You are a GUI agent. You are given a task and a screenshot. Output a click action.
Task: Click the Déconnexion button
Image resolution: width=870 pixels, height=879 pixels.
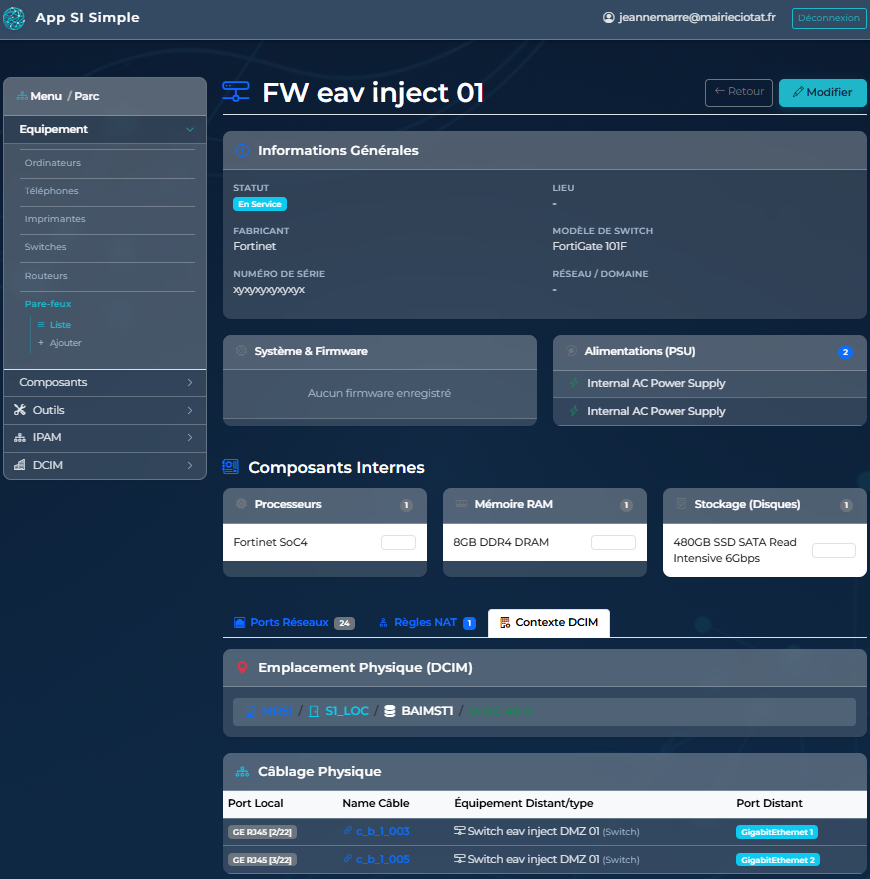tap(829, 18)
